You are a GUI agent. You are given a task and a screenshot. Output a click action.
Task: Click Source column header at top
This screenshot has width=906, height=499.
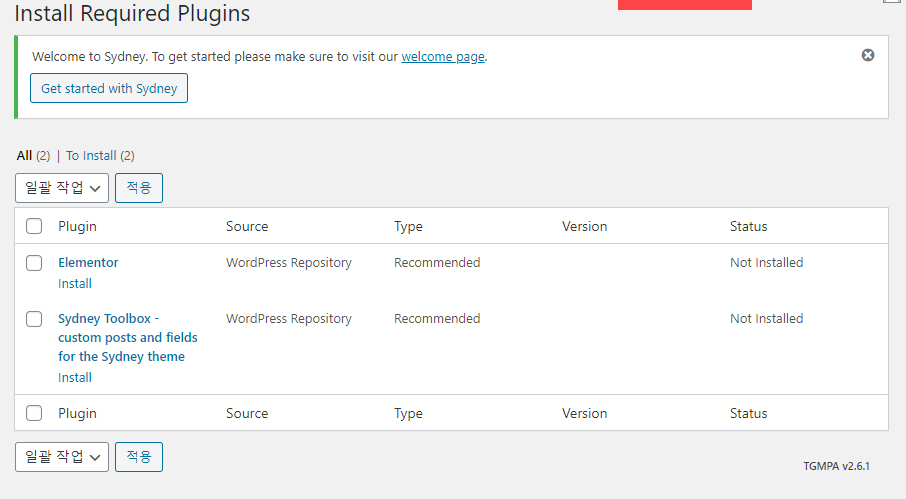coord(247,226)
